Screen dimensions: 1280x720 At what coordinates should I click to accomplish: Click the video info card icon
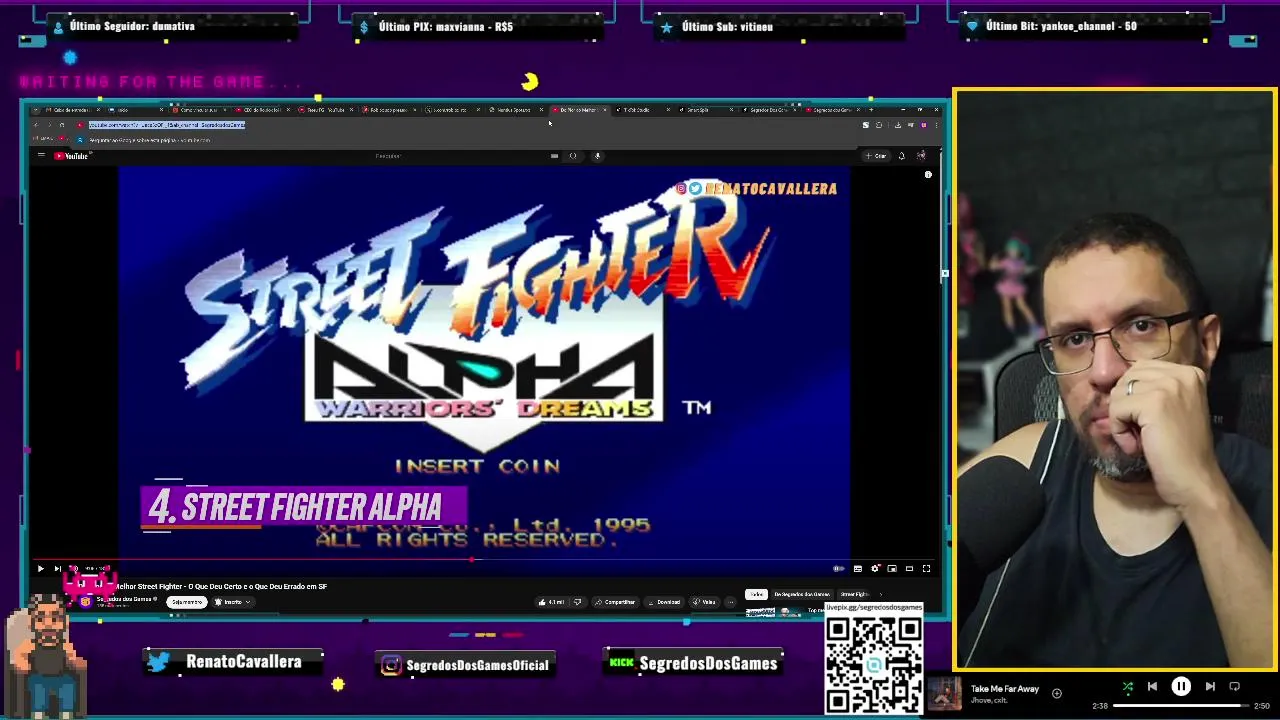point(928,175)
